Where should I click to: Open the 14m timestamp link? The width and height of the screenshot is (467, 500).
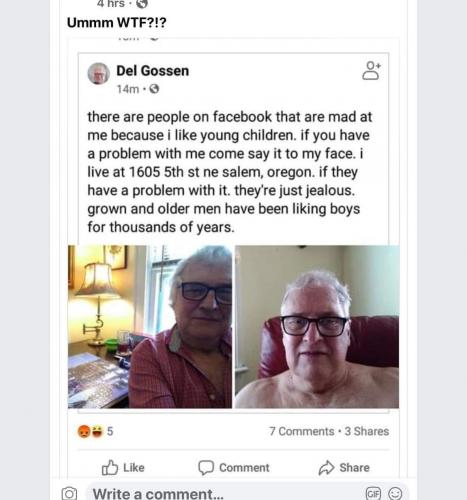click(128, 89)
